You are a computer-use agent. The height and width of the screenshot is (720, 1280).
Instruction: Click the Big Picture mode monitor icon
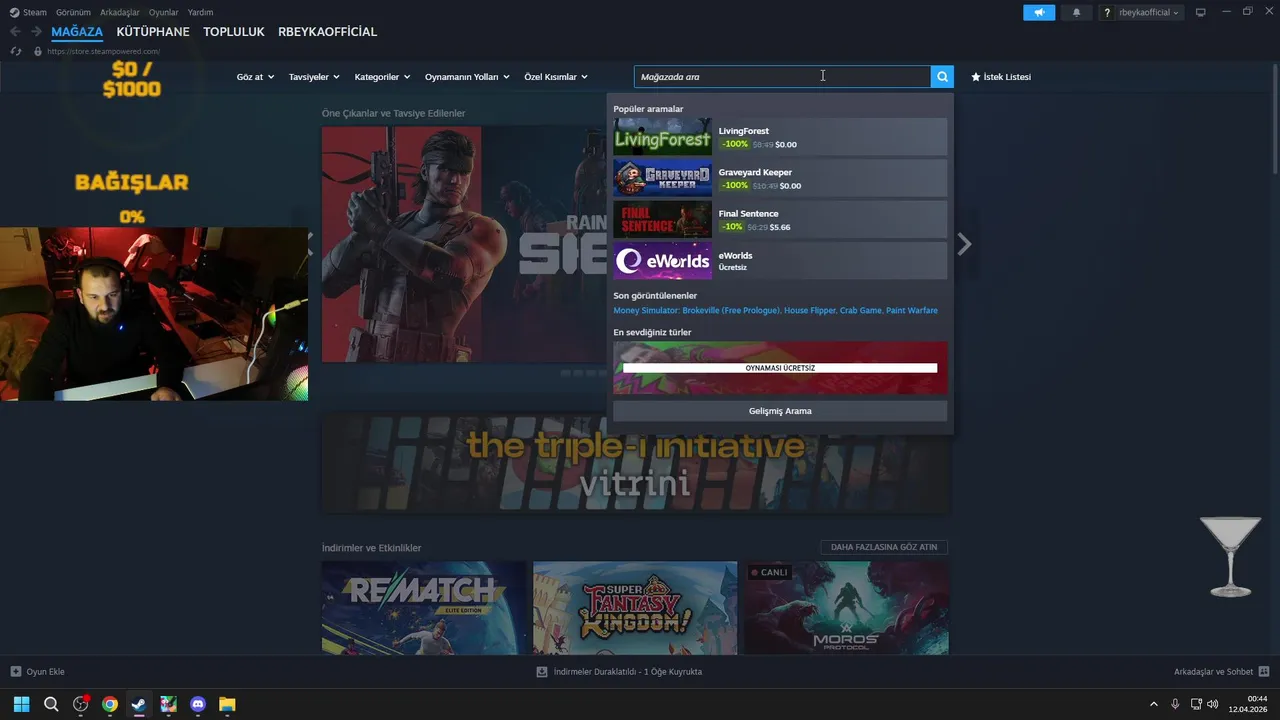pyautogui.click(x=1201, y=12)
